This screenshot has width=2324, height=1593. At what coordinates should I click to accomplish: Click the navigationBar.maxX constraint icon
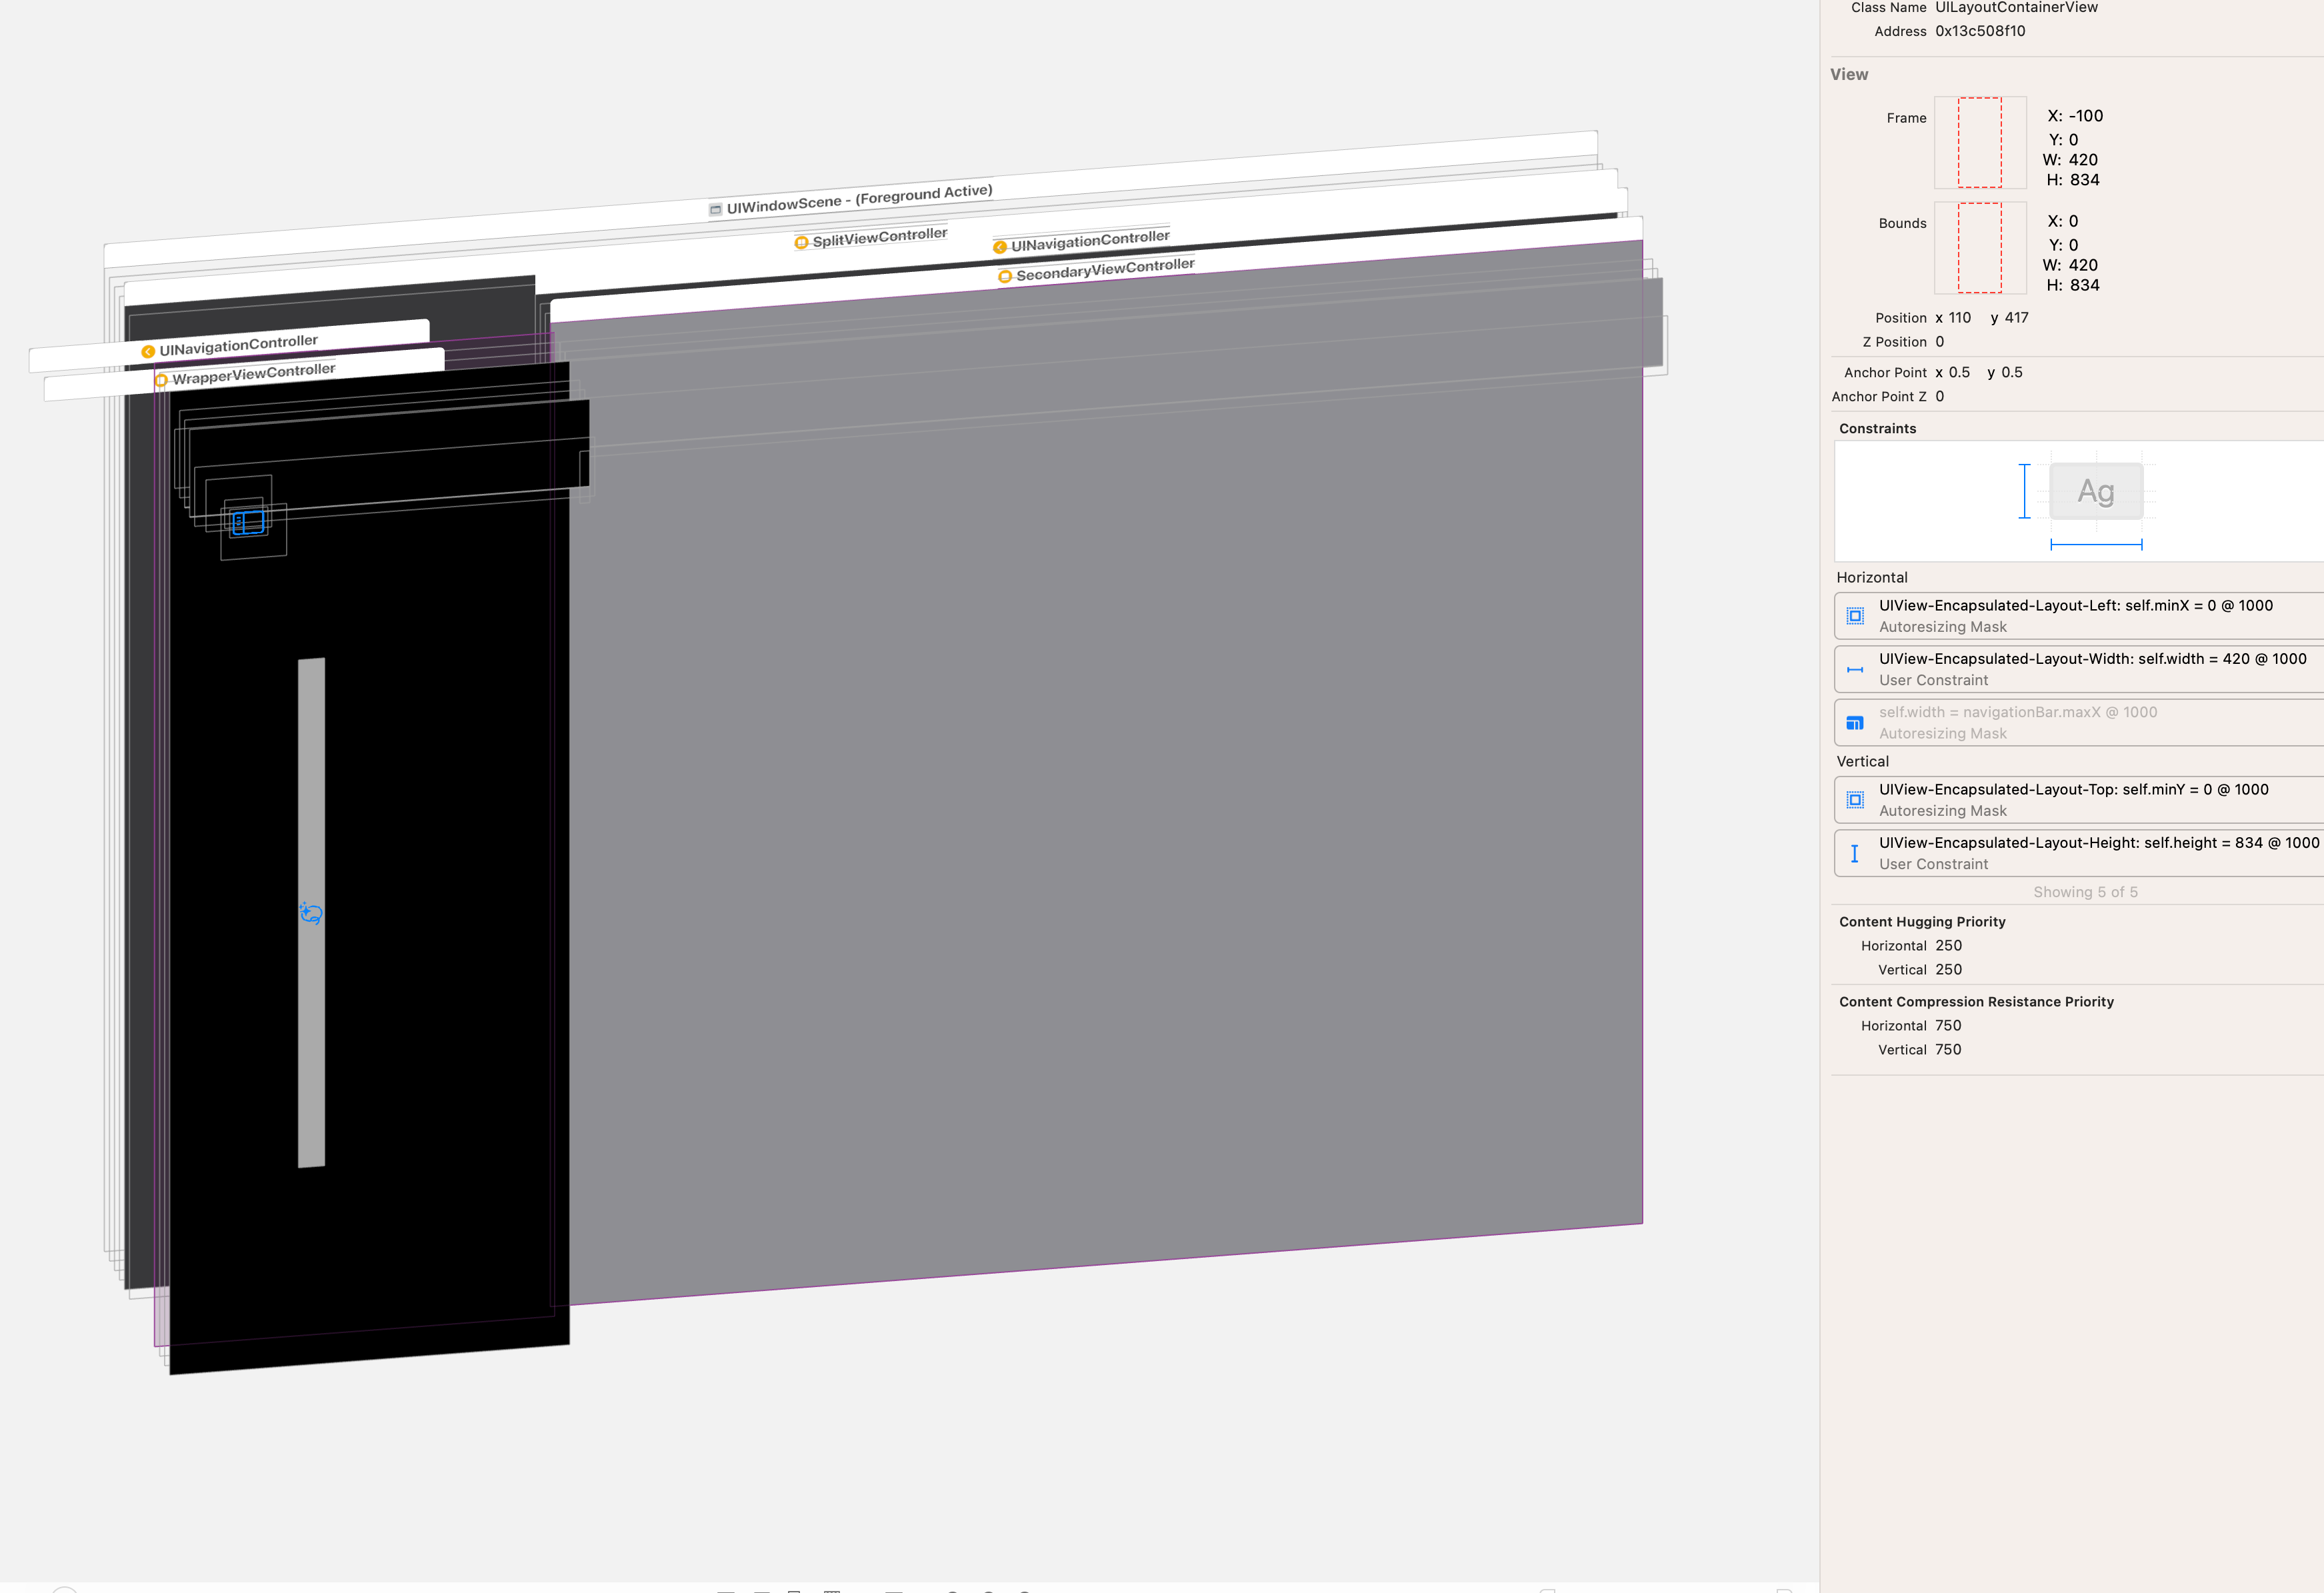click(1855, 723)
